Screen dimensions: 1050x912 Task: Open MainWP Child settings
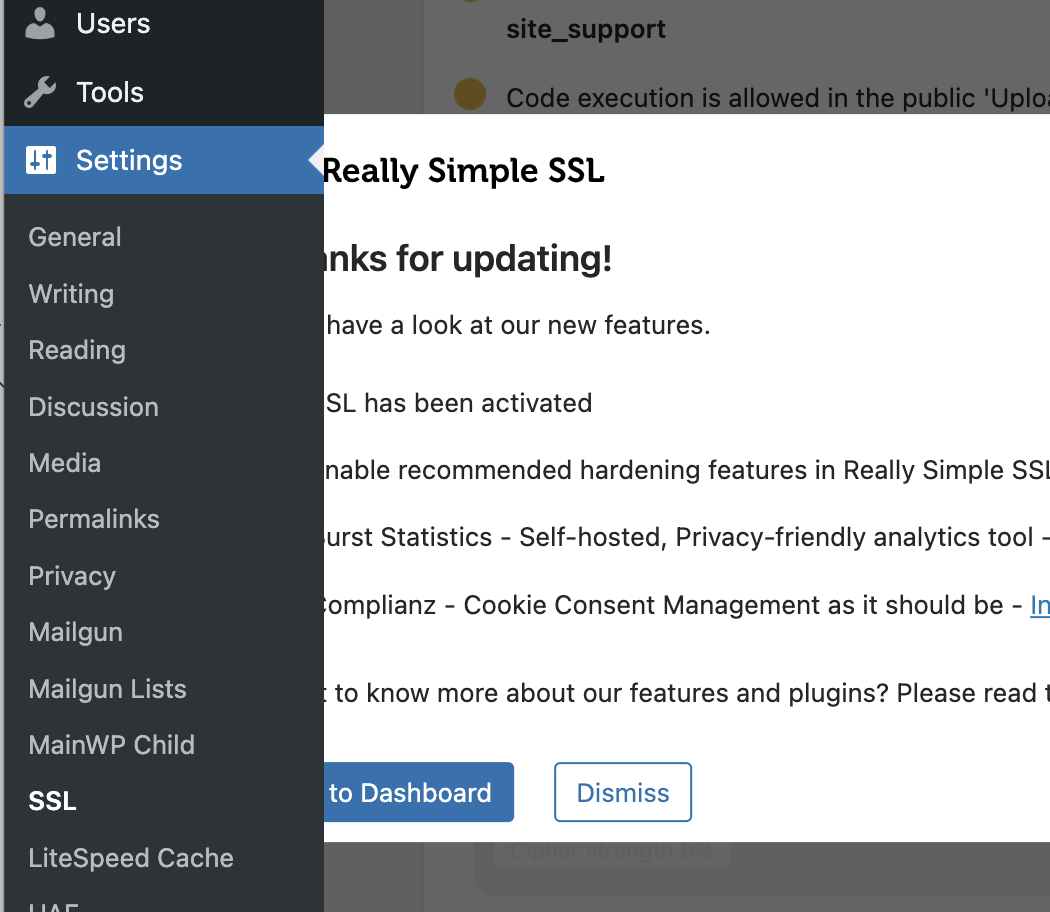pyautogui.click(x=111, y=745)
